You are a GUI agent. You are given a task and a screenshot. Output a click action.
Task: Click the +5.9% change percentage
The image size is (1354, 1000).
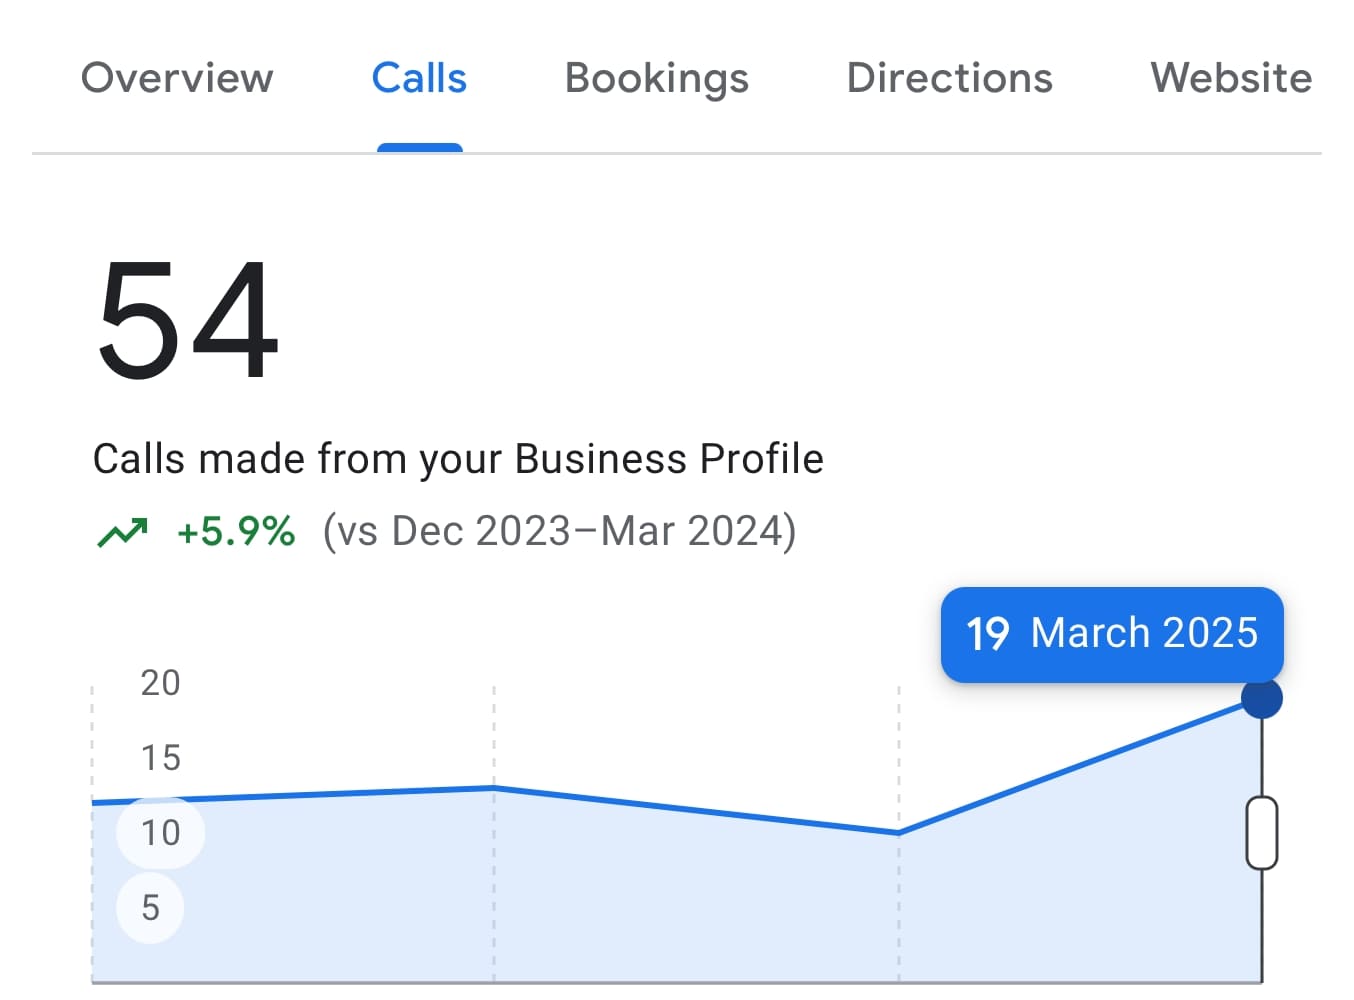pyautogui.click(x=236, y=532)
